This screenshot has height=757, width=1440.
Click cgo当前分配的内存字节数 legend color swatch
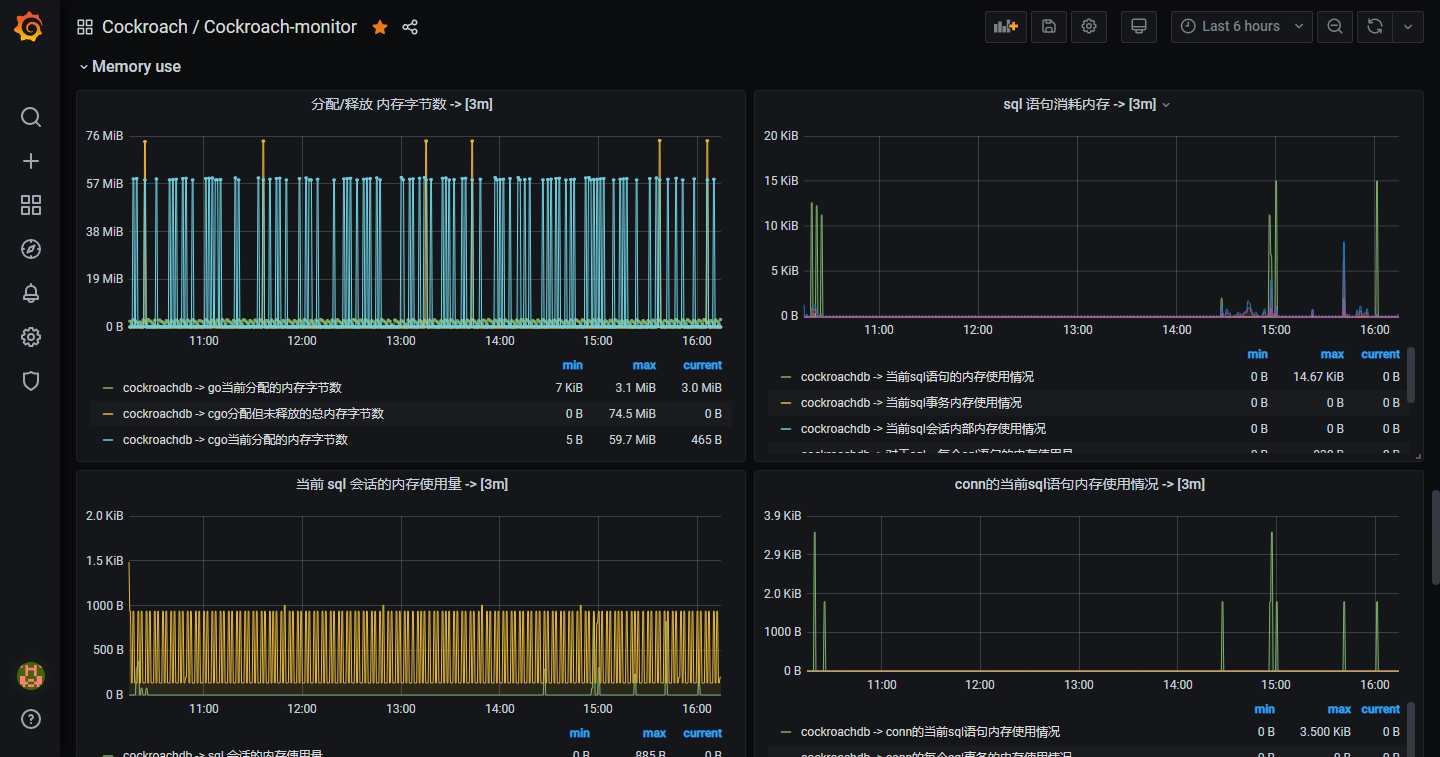pos(108,440)
